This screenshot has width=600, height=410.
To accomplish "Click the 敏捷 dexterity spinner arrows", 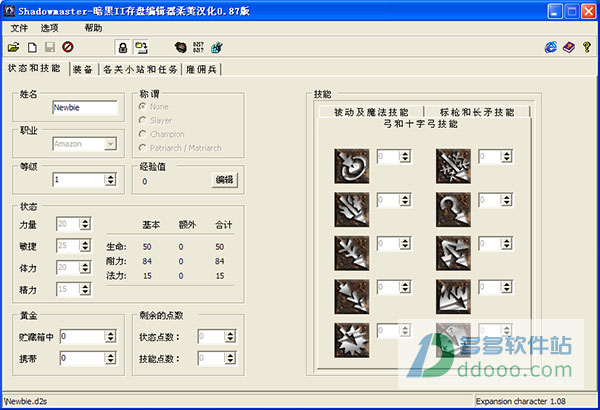I will click(x=85, y=246).
